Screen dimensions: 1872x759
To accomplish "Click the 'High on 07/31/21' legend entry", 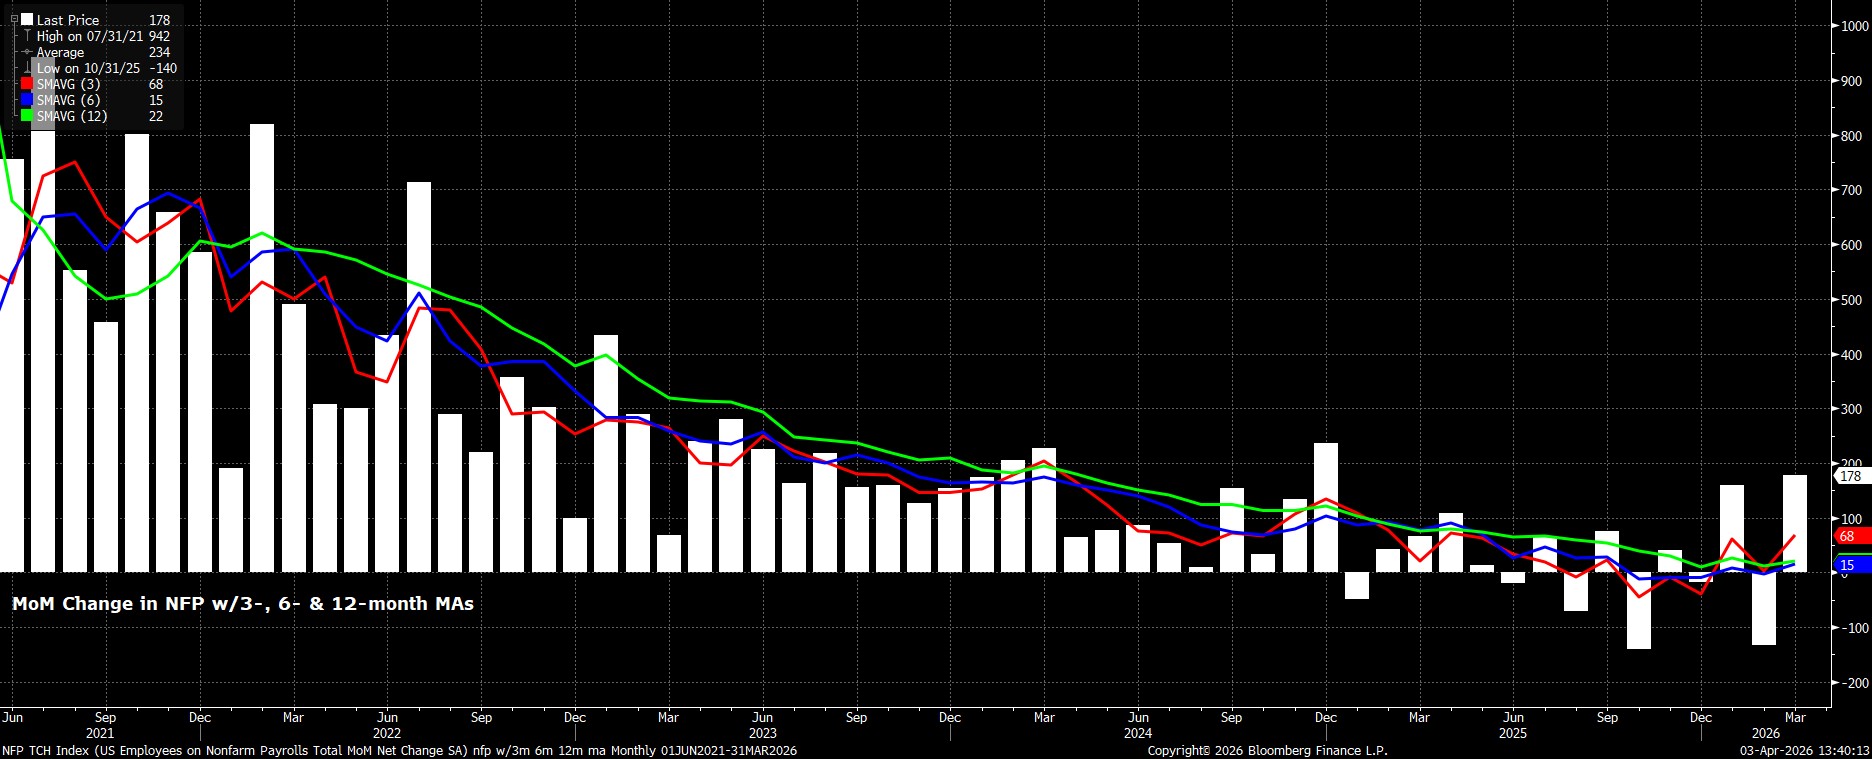I will pyautogui.click(x=90, y=36).
